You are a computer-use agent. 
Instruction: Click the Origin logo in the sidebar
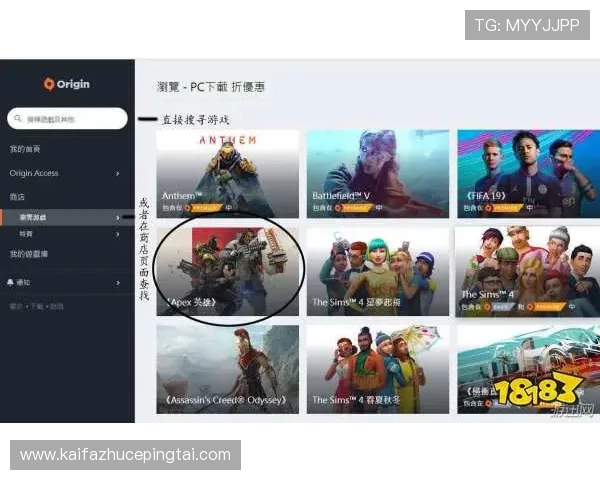(x=67, y=84)
